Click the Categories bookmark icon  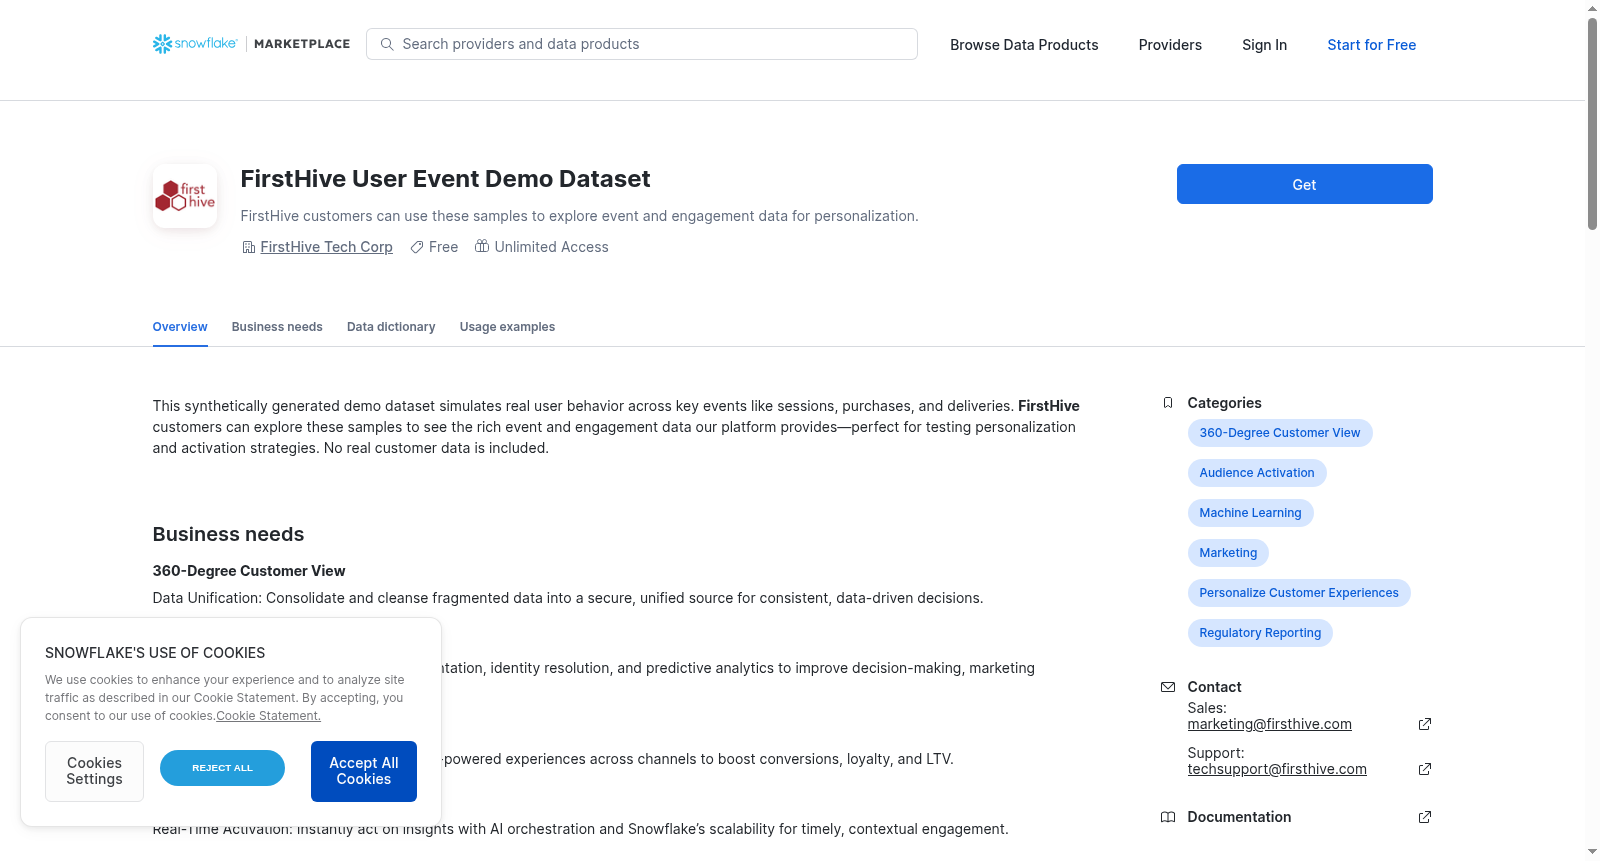[x=1167, y=403]
